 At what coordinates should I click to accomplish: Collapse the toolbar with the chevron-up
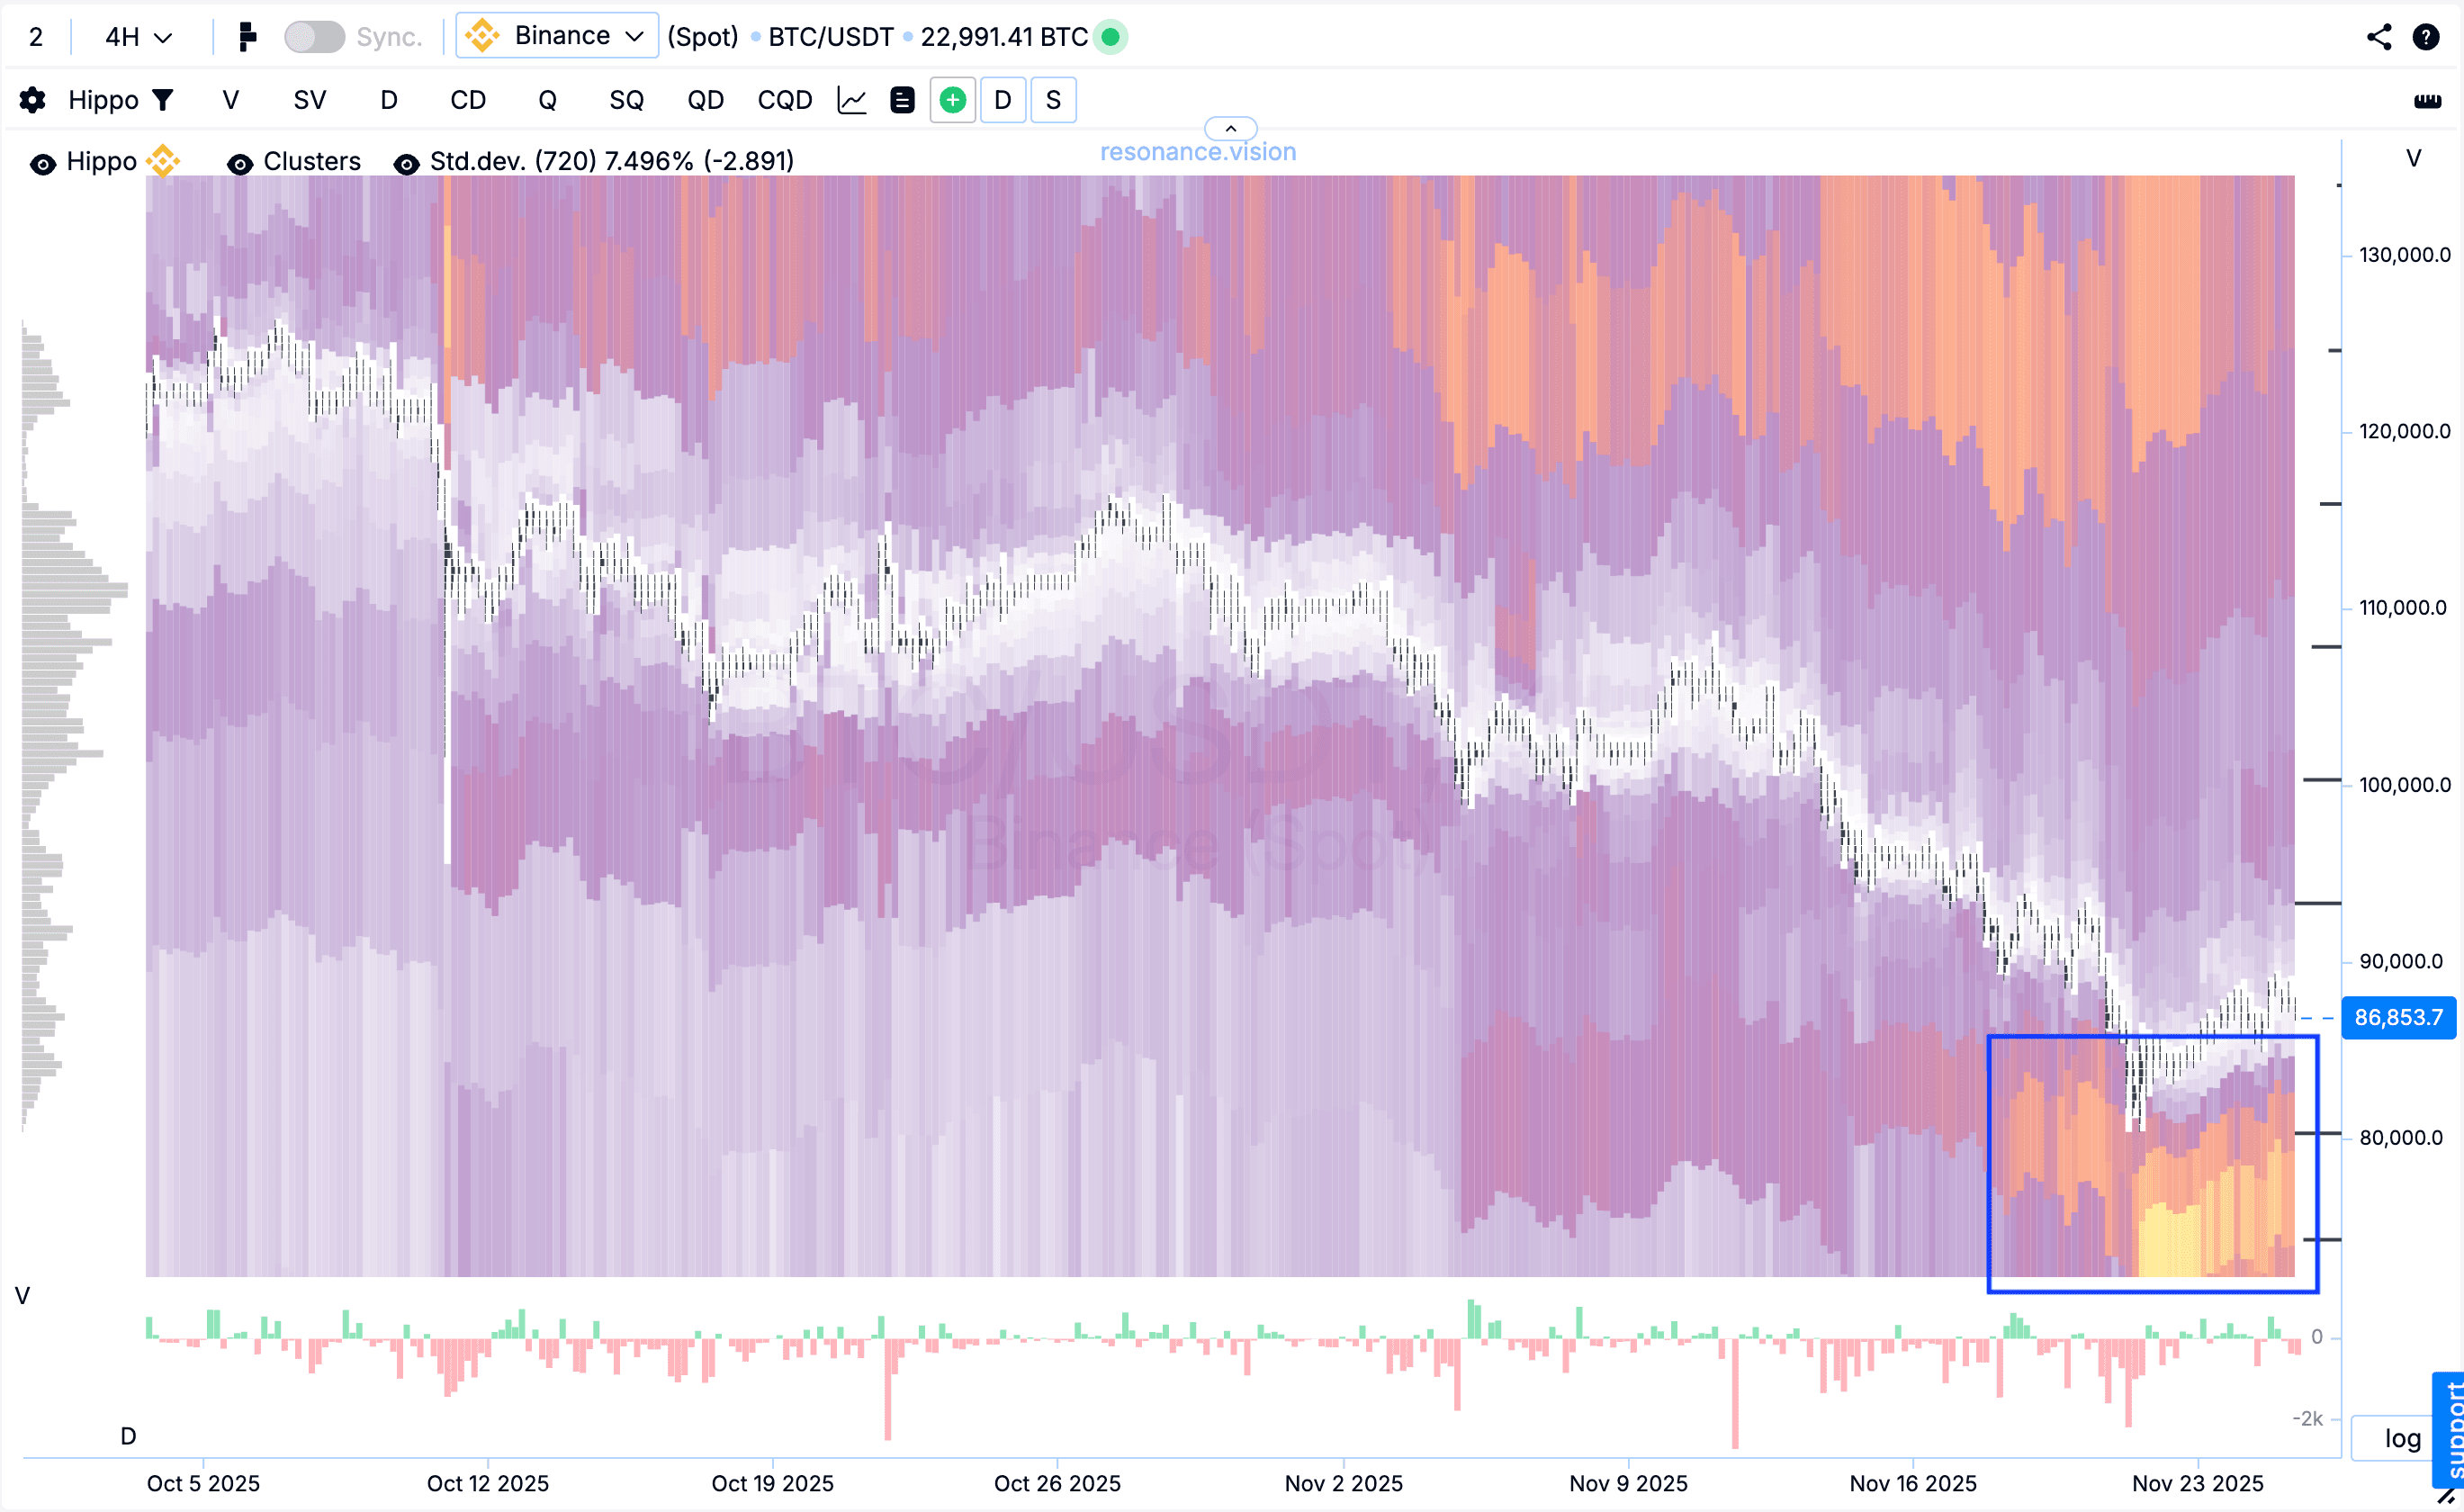tap(1230, 128)
